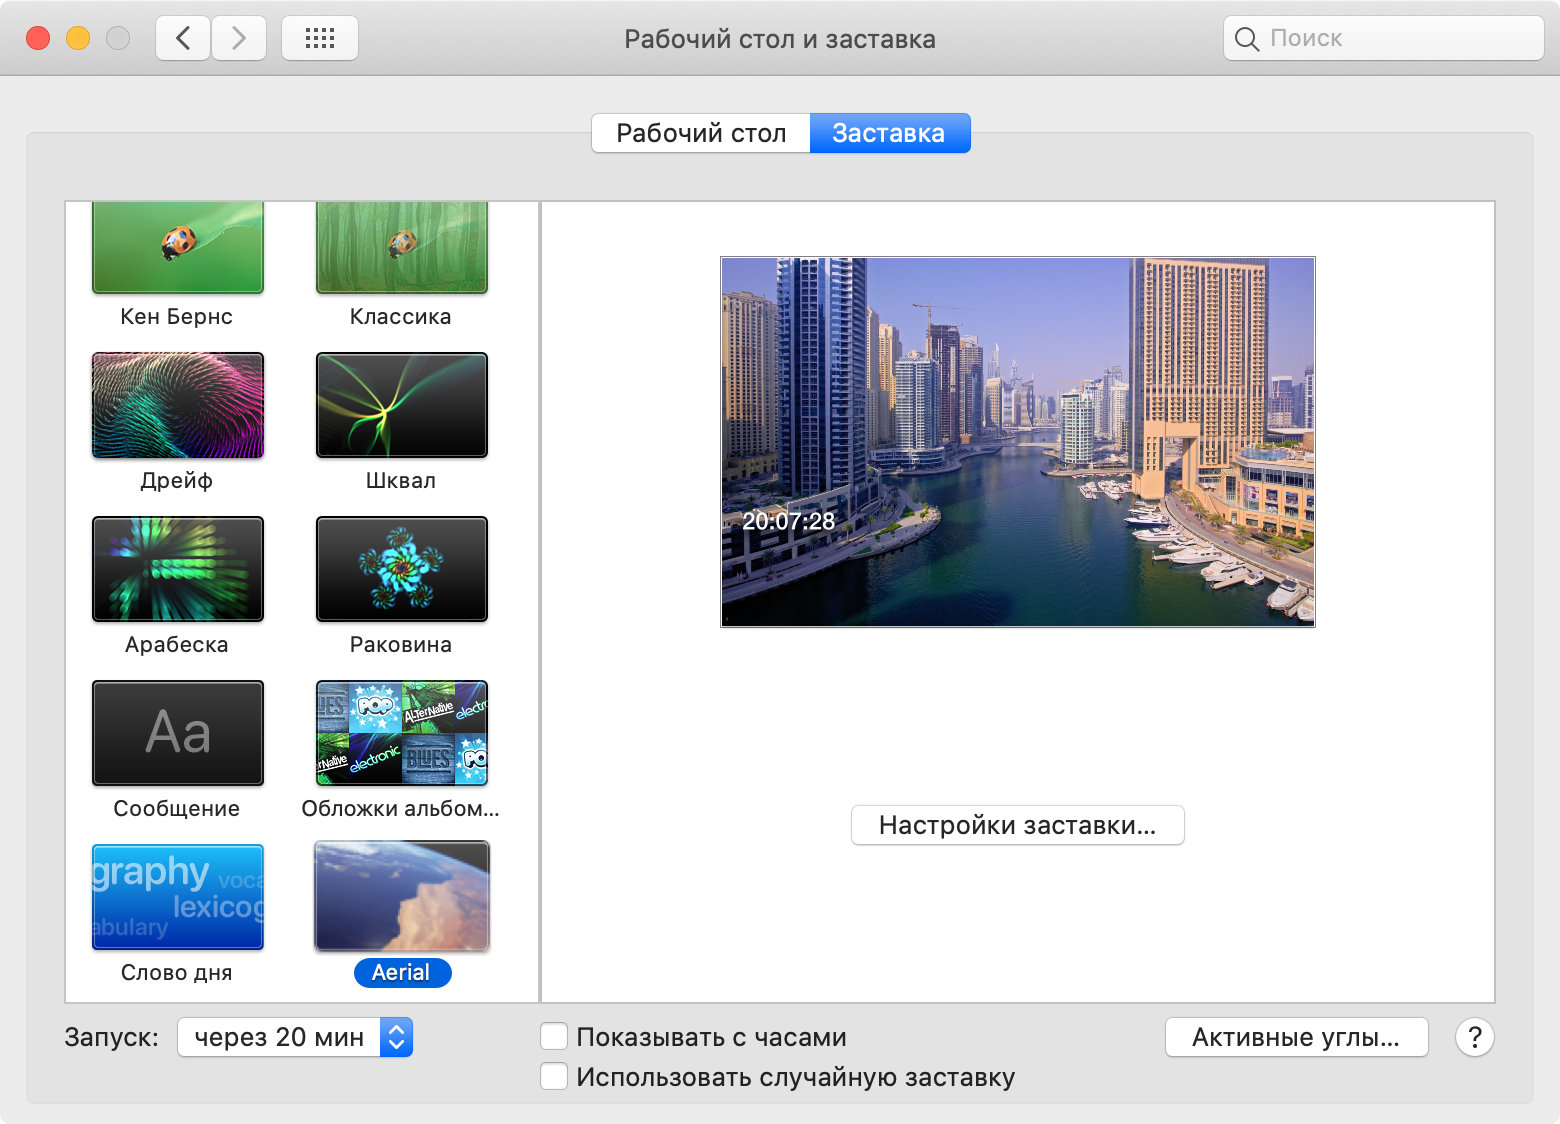Select the Сообщение screensaver icon
Screen dimensions: 1560x1124
pos(178,733)
